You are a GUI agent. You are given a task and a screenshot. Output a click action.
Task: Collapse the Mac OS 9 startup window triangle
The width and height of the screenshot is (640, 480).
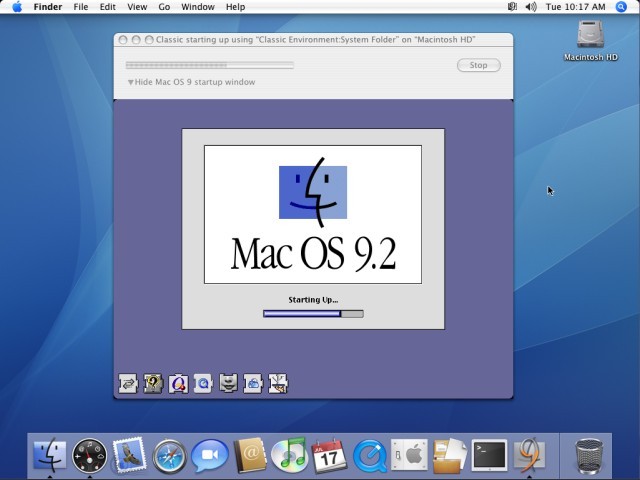tap(131, 82)
